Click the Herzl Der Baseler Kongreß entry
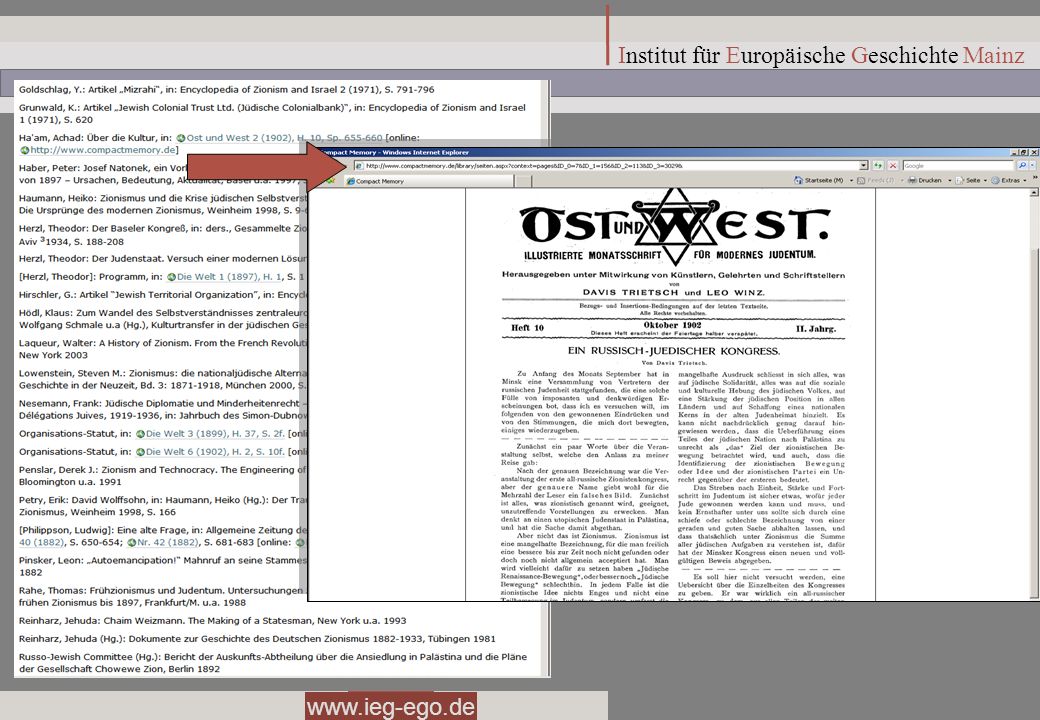This screenshot has height=720, width=1040. tap(162, 235)
